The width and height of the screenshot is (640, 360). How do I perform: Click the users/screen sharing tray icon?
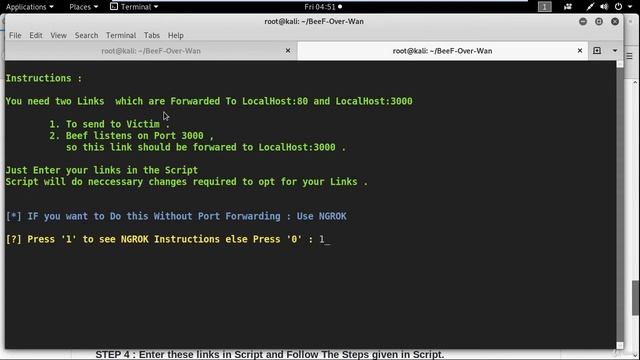pyautogui.click(x=568, y=7)
